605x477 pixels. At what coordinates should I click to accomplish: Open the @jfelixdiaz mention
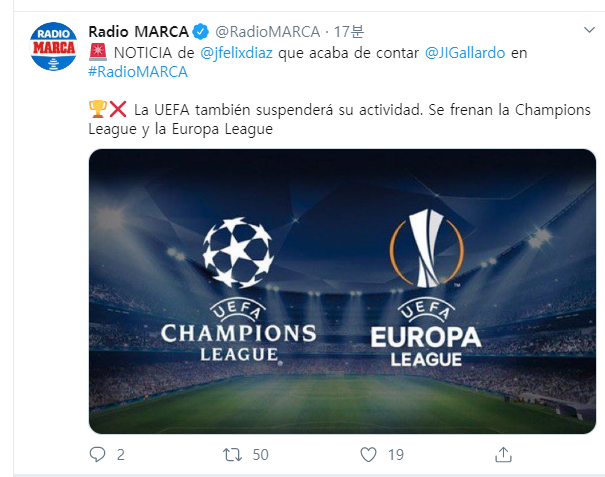(245, 51)
